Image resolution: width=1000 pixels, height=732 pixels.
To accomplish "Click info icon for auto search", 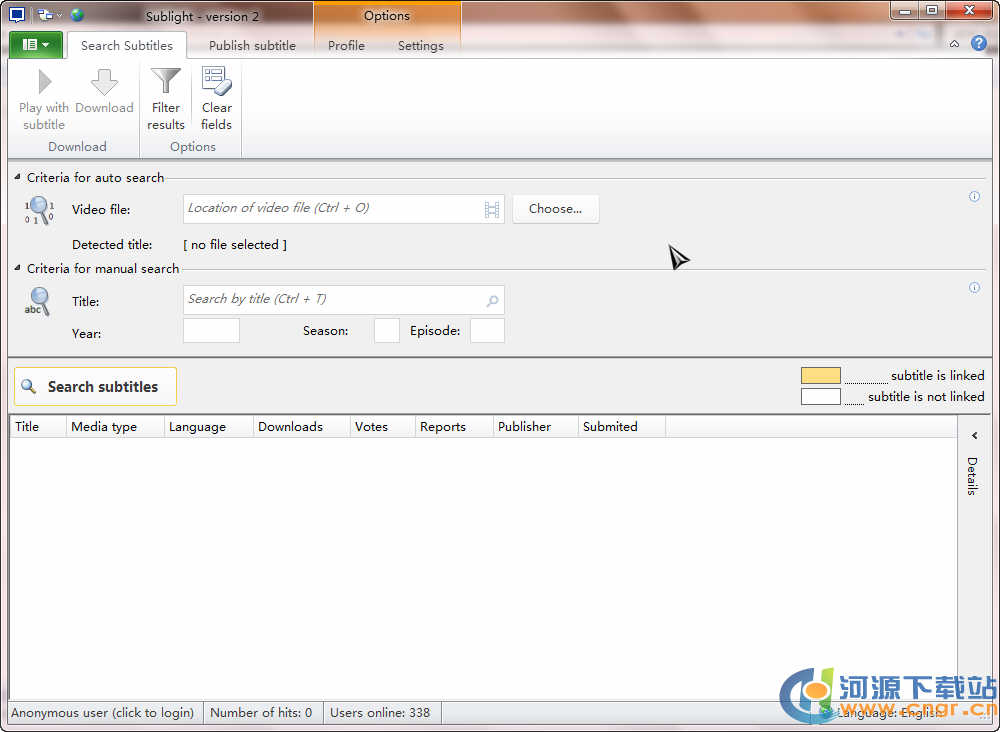I will (x=974, y=196).
